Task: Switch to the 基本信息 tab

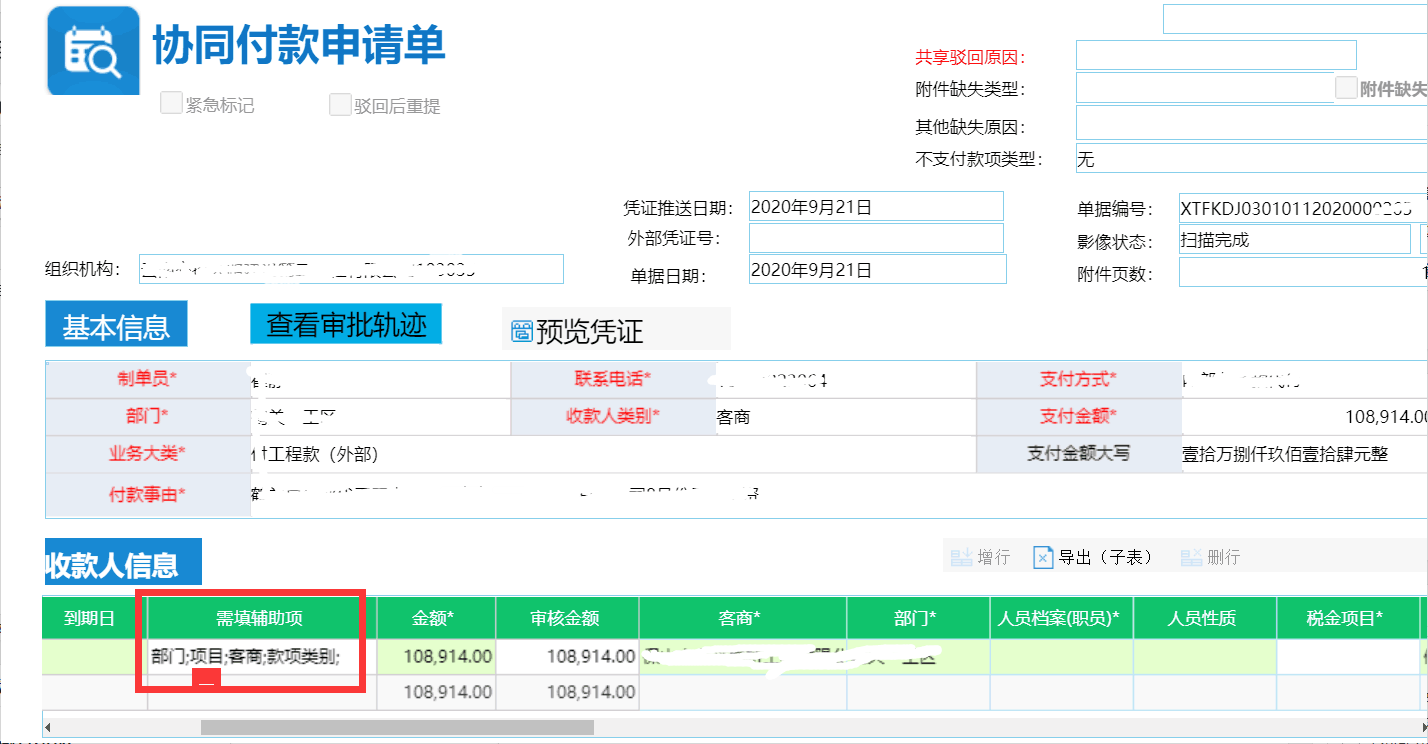Action: coord(116,326)
